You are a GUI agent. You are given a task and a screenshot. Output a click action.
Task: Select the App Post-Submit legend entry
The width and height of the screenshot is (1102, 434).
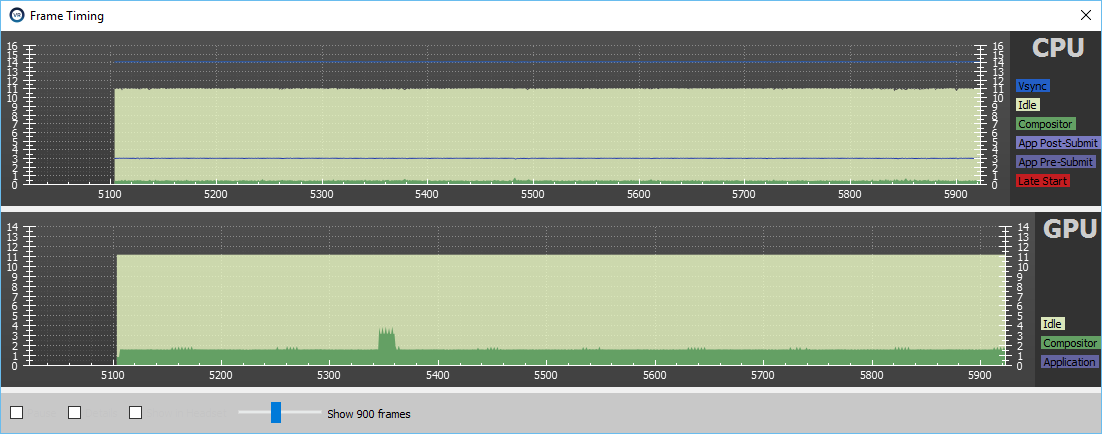tap(1058, 143)
